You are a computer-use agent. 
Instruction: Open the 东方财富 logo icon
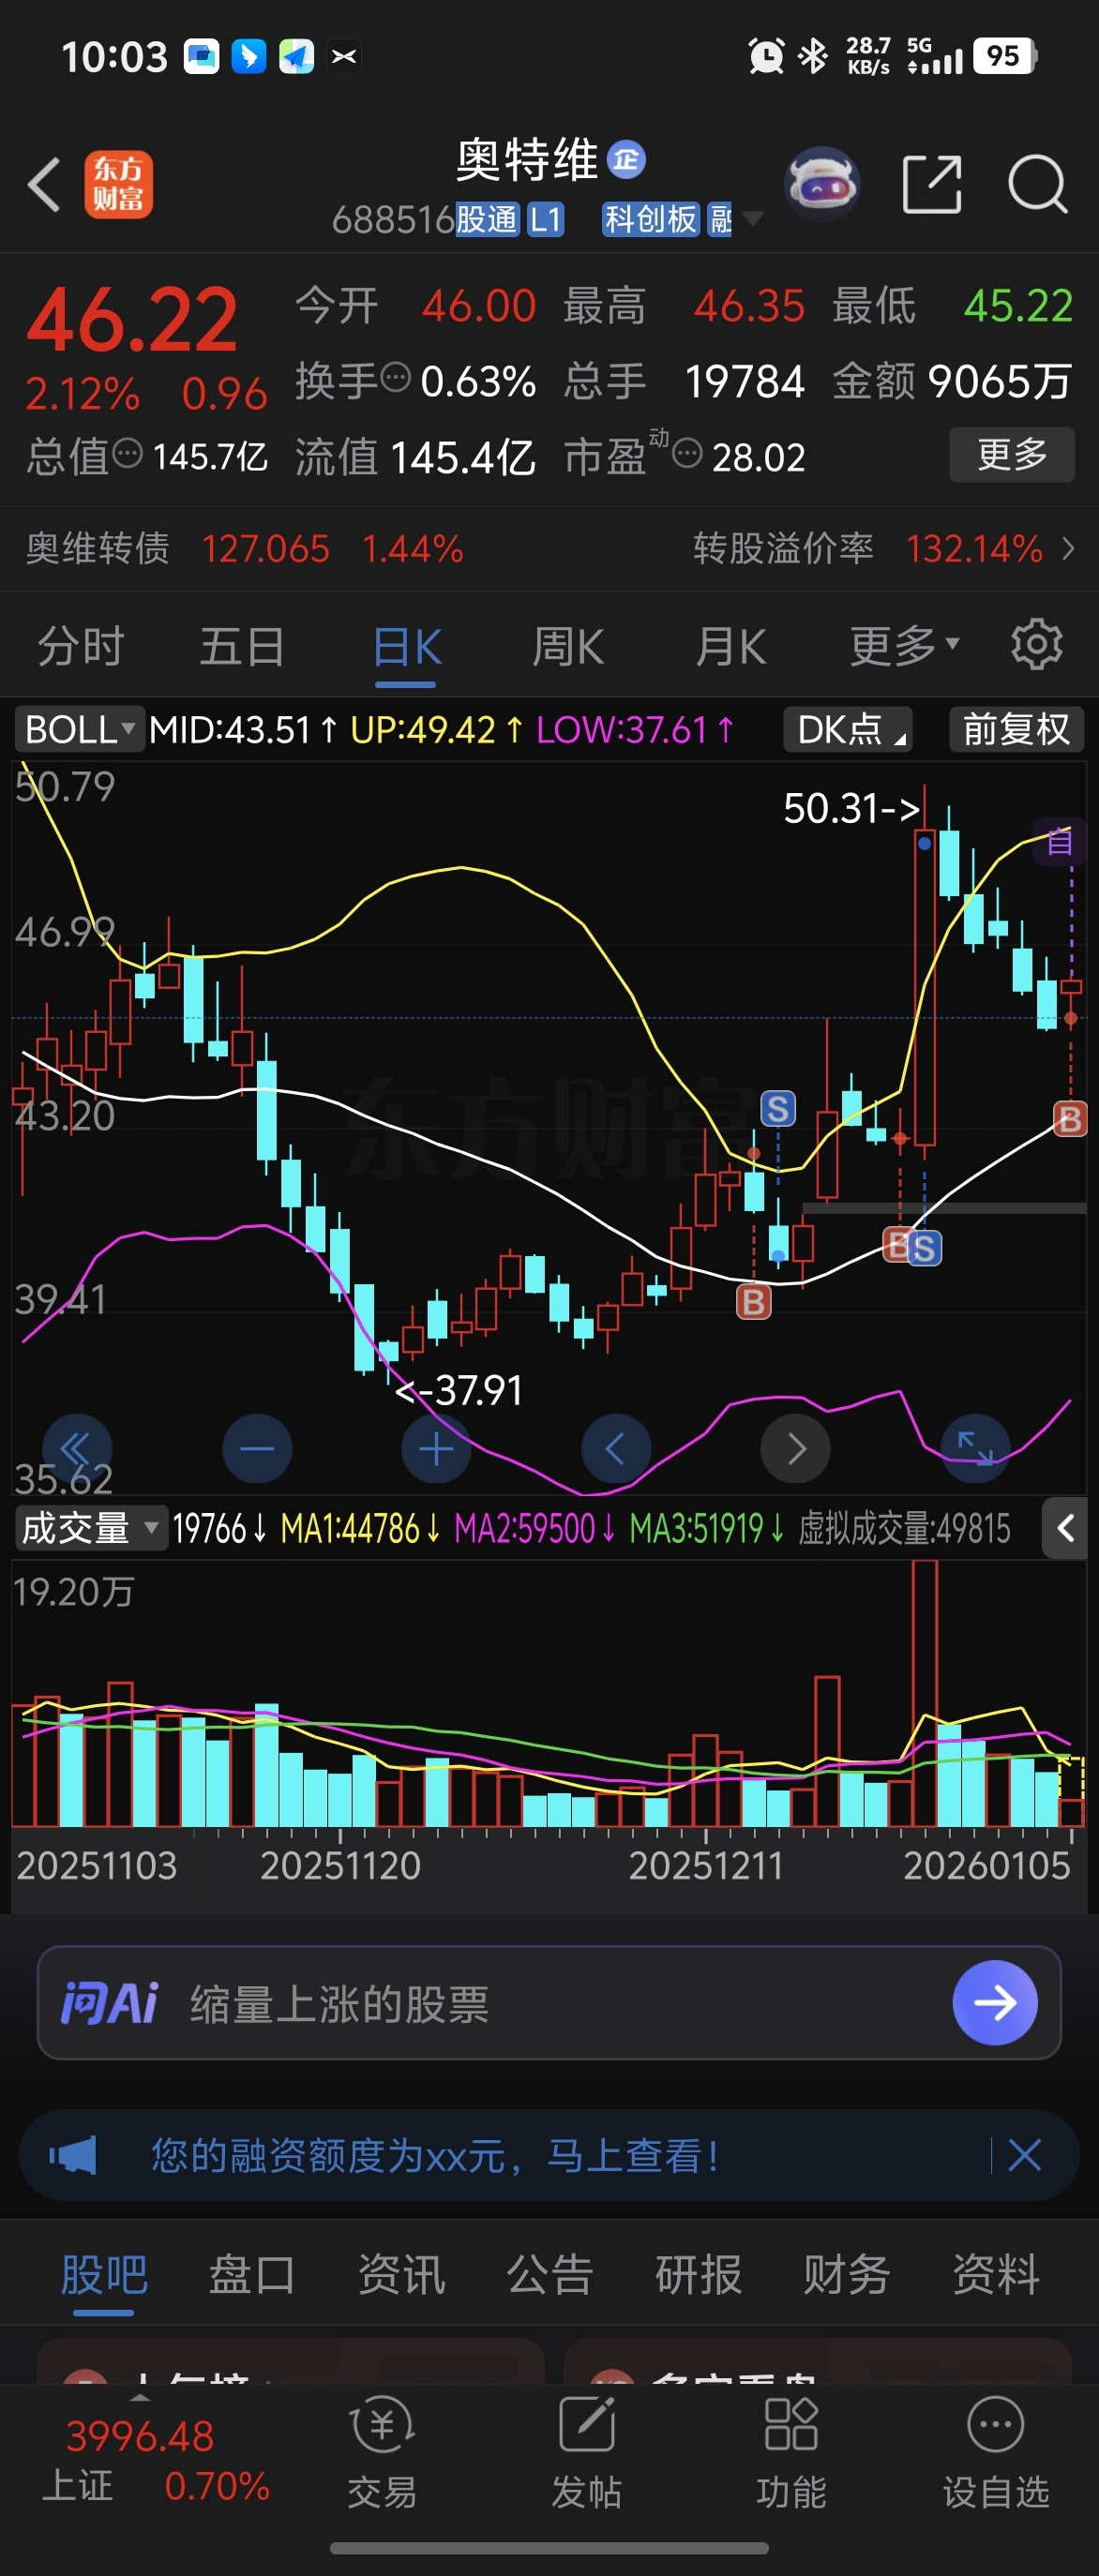click(118, 184)
